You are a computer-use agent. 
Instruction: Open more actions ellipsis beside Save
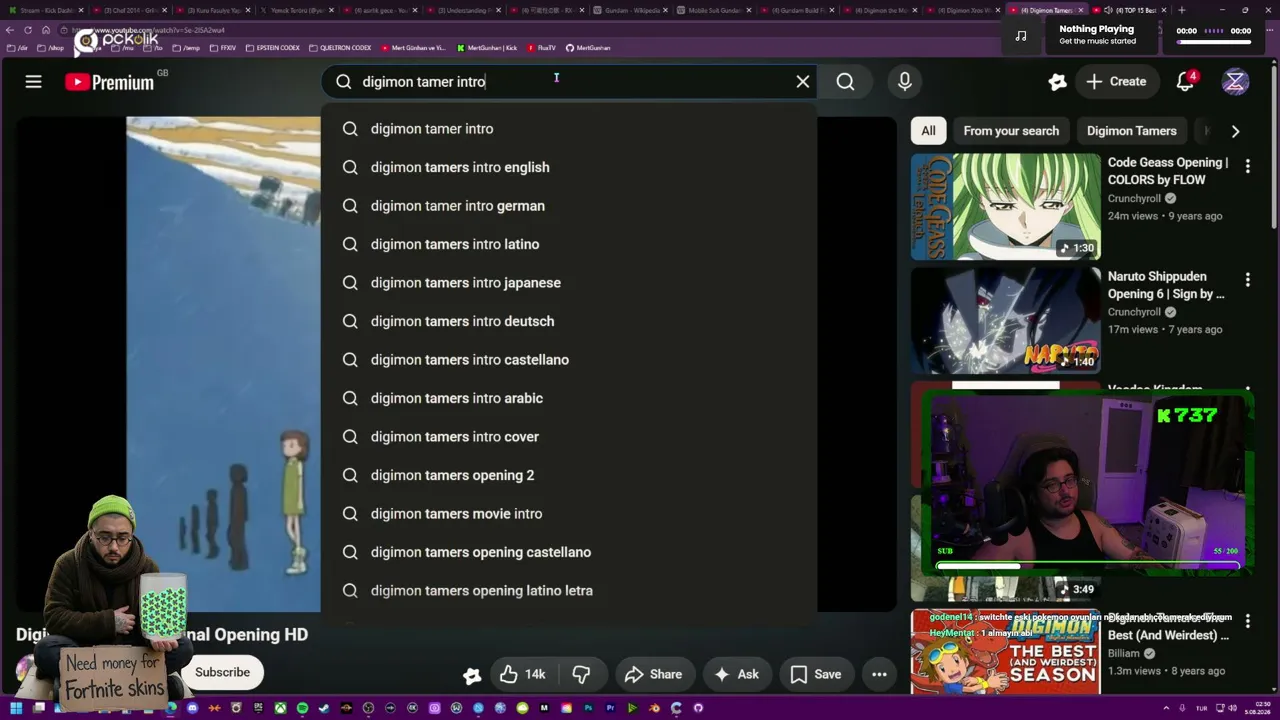pyautogui.click(x=879, y=674)
